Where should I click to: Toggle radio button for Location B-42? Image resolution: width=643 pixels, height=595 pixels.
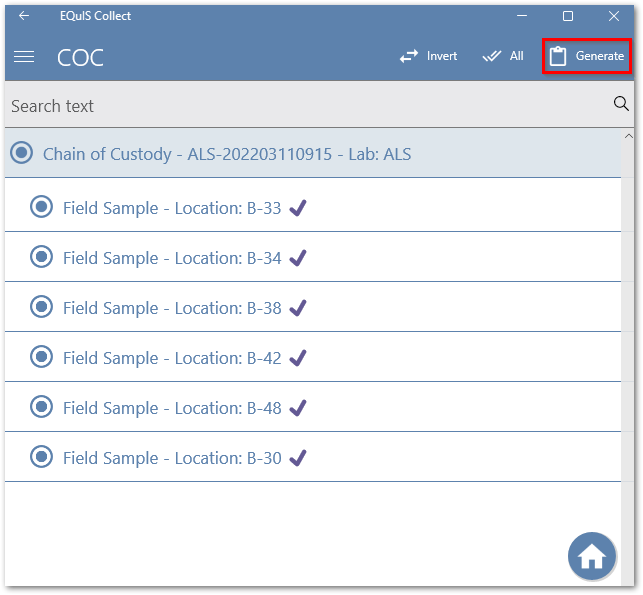41,357
